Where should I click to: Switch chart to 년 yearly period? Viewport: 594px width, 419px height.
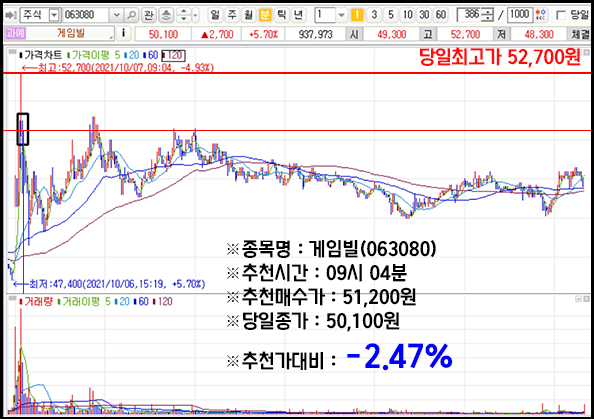click(299, 15)
